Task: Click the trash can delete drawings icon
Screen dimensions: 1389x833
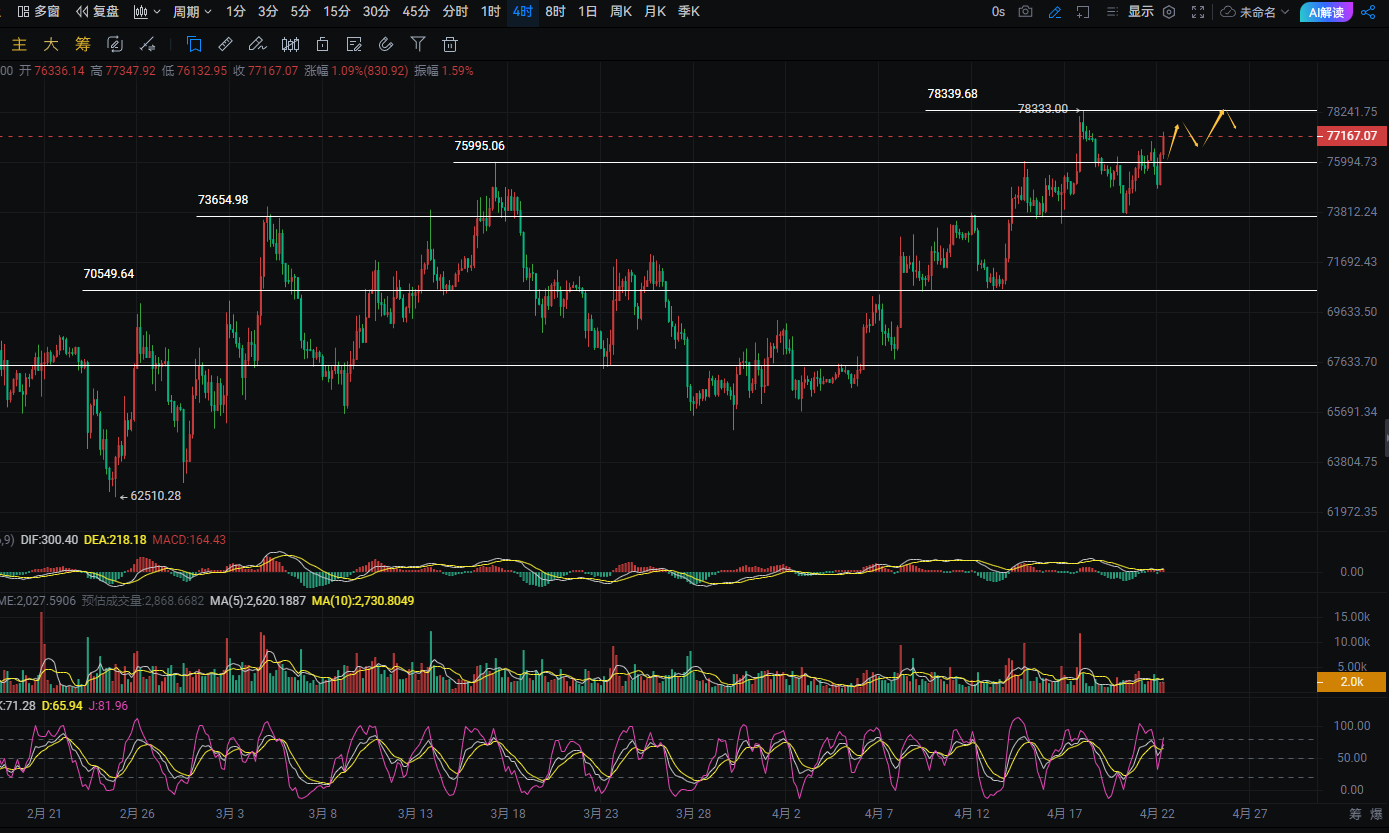Action: (x=450, y=44)
